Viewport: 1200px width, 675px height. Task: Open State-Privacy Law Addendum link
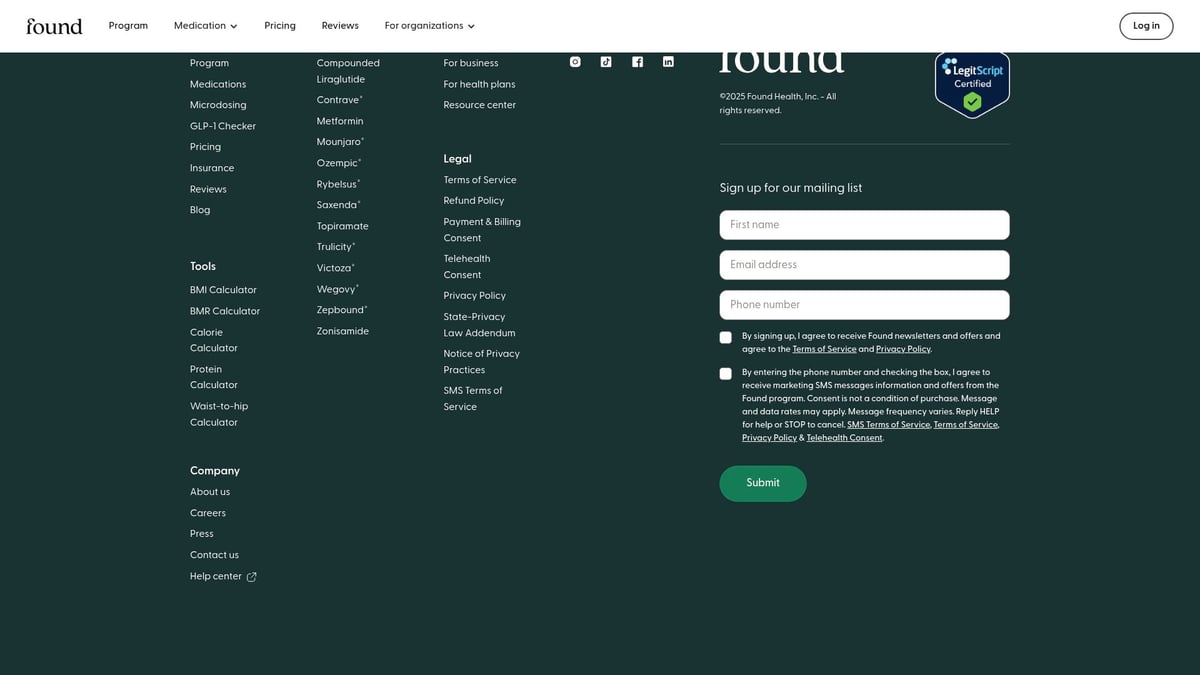pyautogui.click(x=480, y=325)
